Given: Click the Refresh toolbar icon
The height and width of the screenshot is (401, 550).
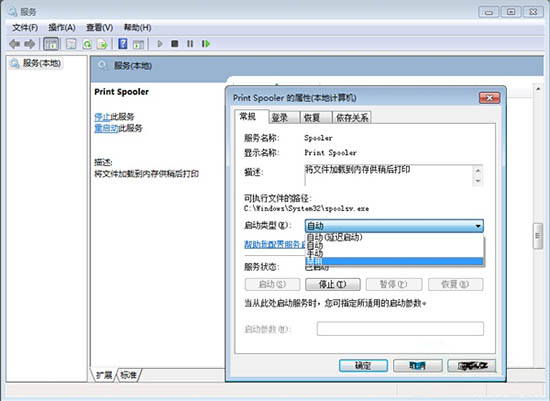Looking at the screenshot, I should (x=87, y=44).
